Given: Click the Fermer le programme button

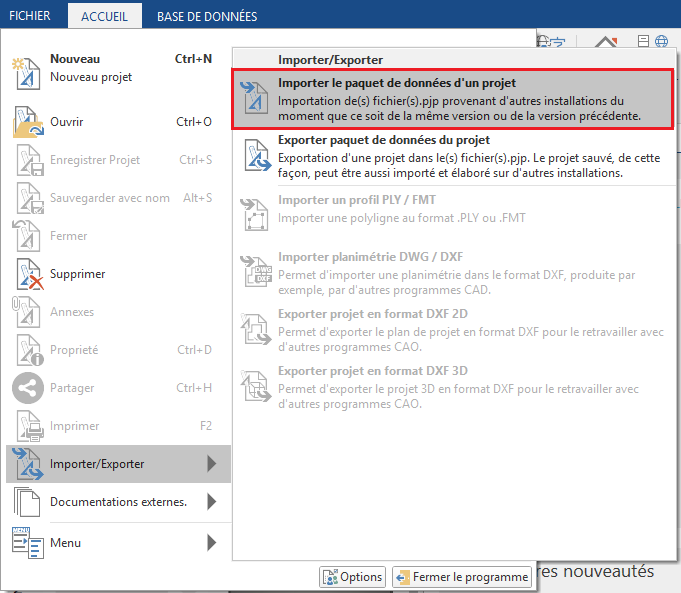Looking at the screenshot, I should [x=462, y=577].
